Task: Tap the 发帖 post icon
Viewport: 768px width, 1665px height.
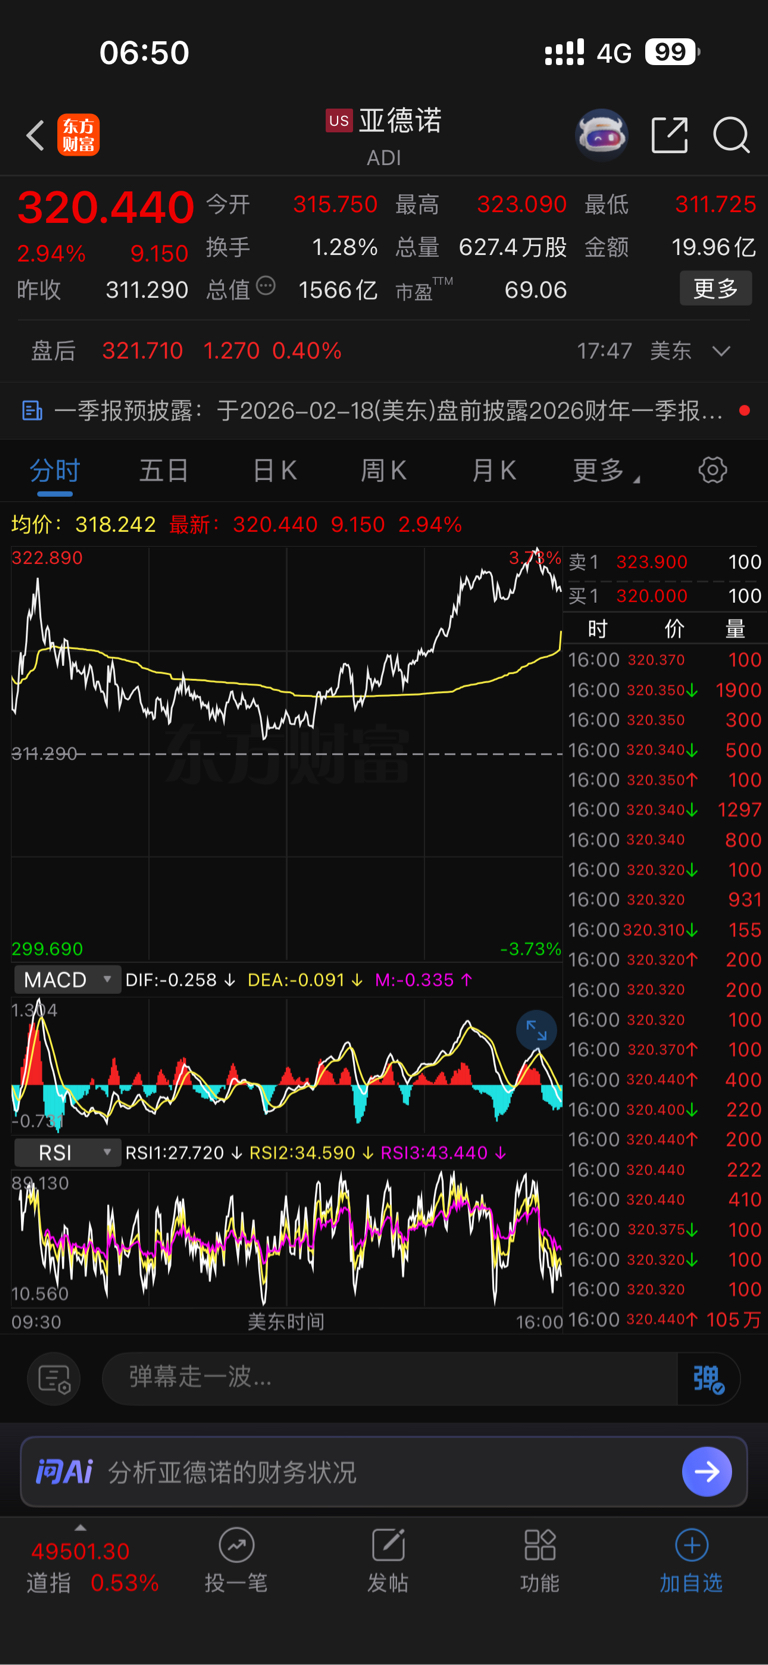Action: pos(388,1545)
